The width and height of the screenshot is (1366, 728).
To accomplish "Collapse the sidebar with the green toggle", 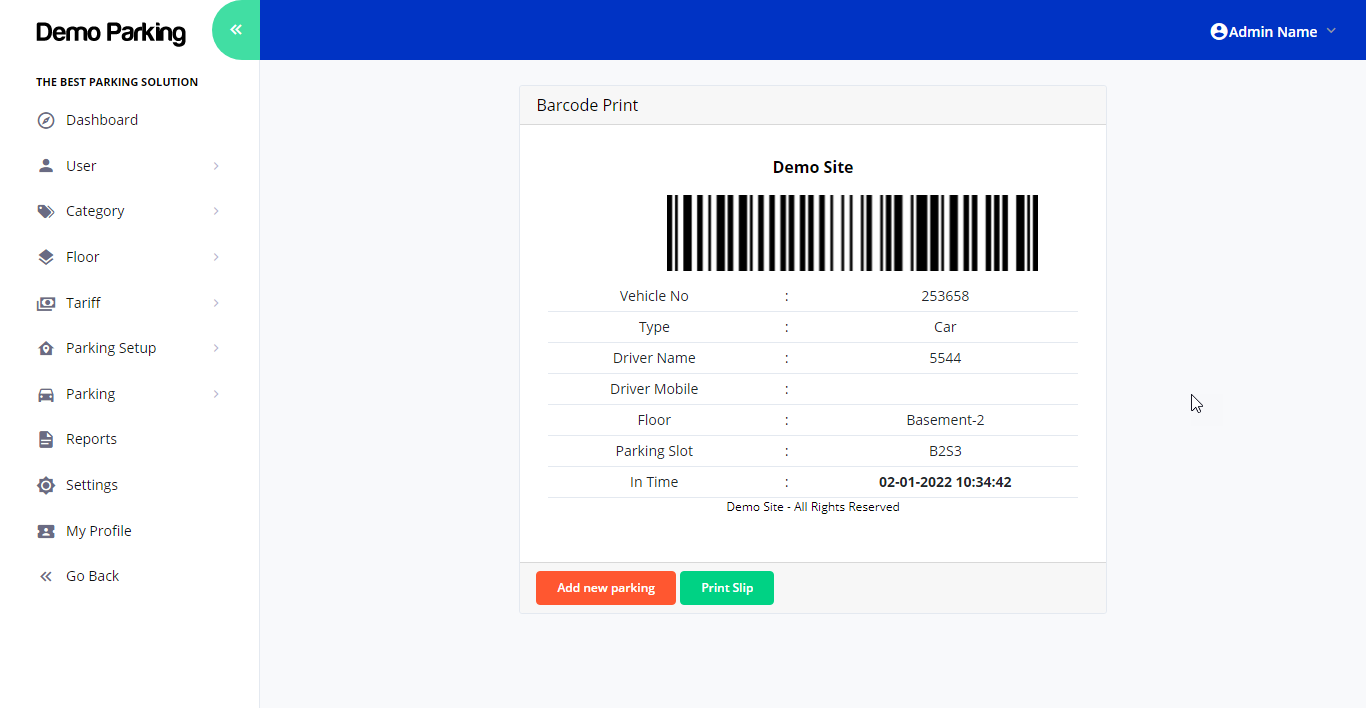I will (236, 30).
